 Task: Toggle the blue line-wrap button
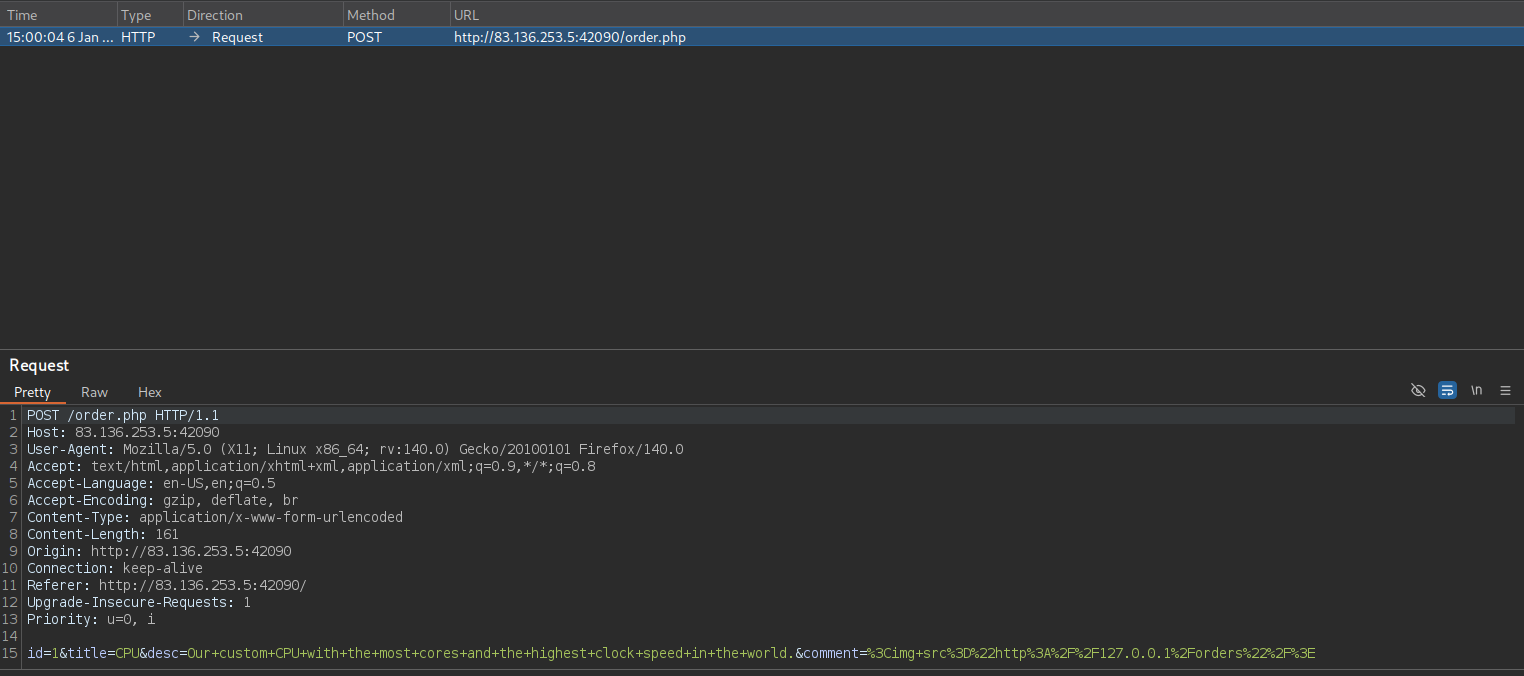(1447, 391)
